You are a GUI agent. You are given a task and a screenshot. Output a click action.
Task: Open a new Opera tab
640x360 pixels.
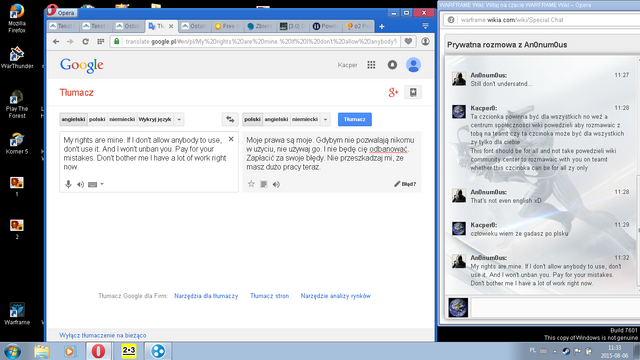tap(382, 27)
